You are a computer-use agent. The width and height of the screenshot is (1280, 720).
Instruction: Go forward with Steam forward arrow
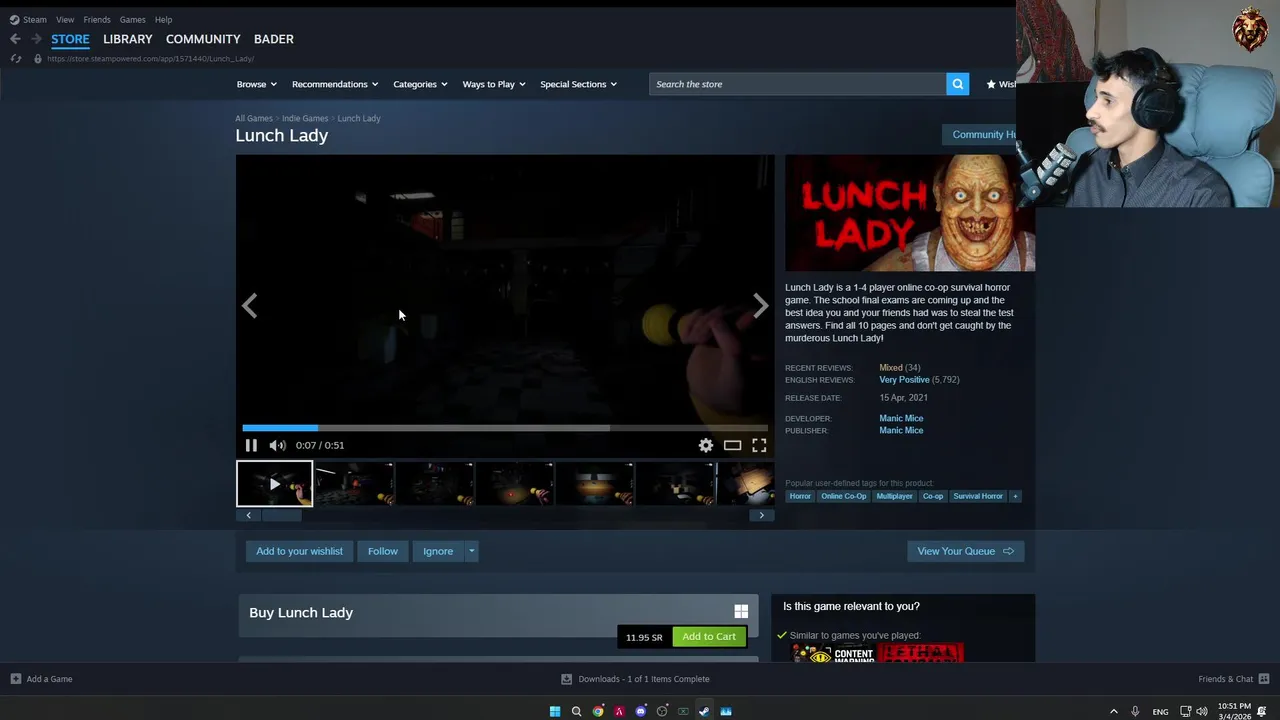(x=37, y=39)
